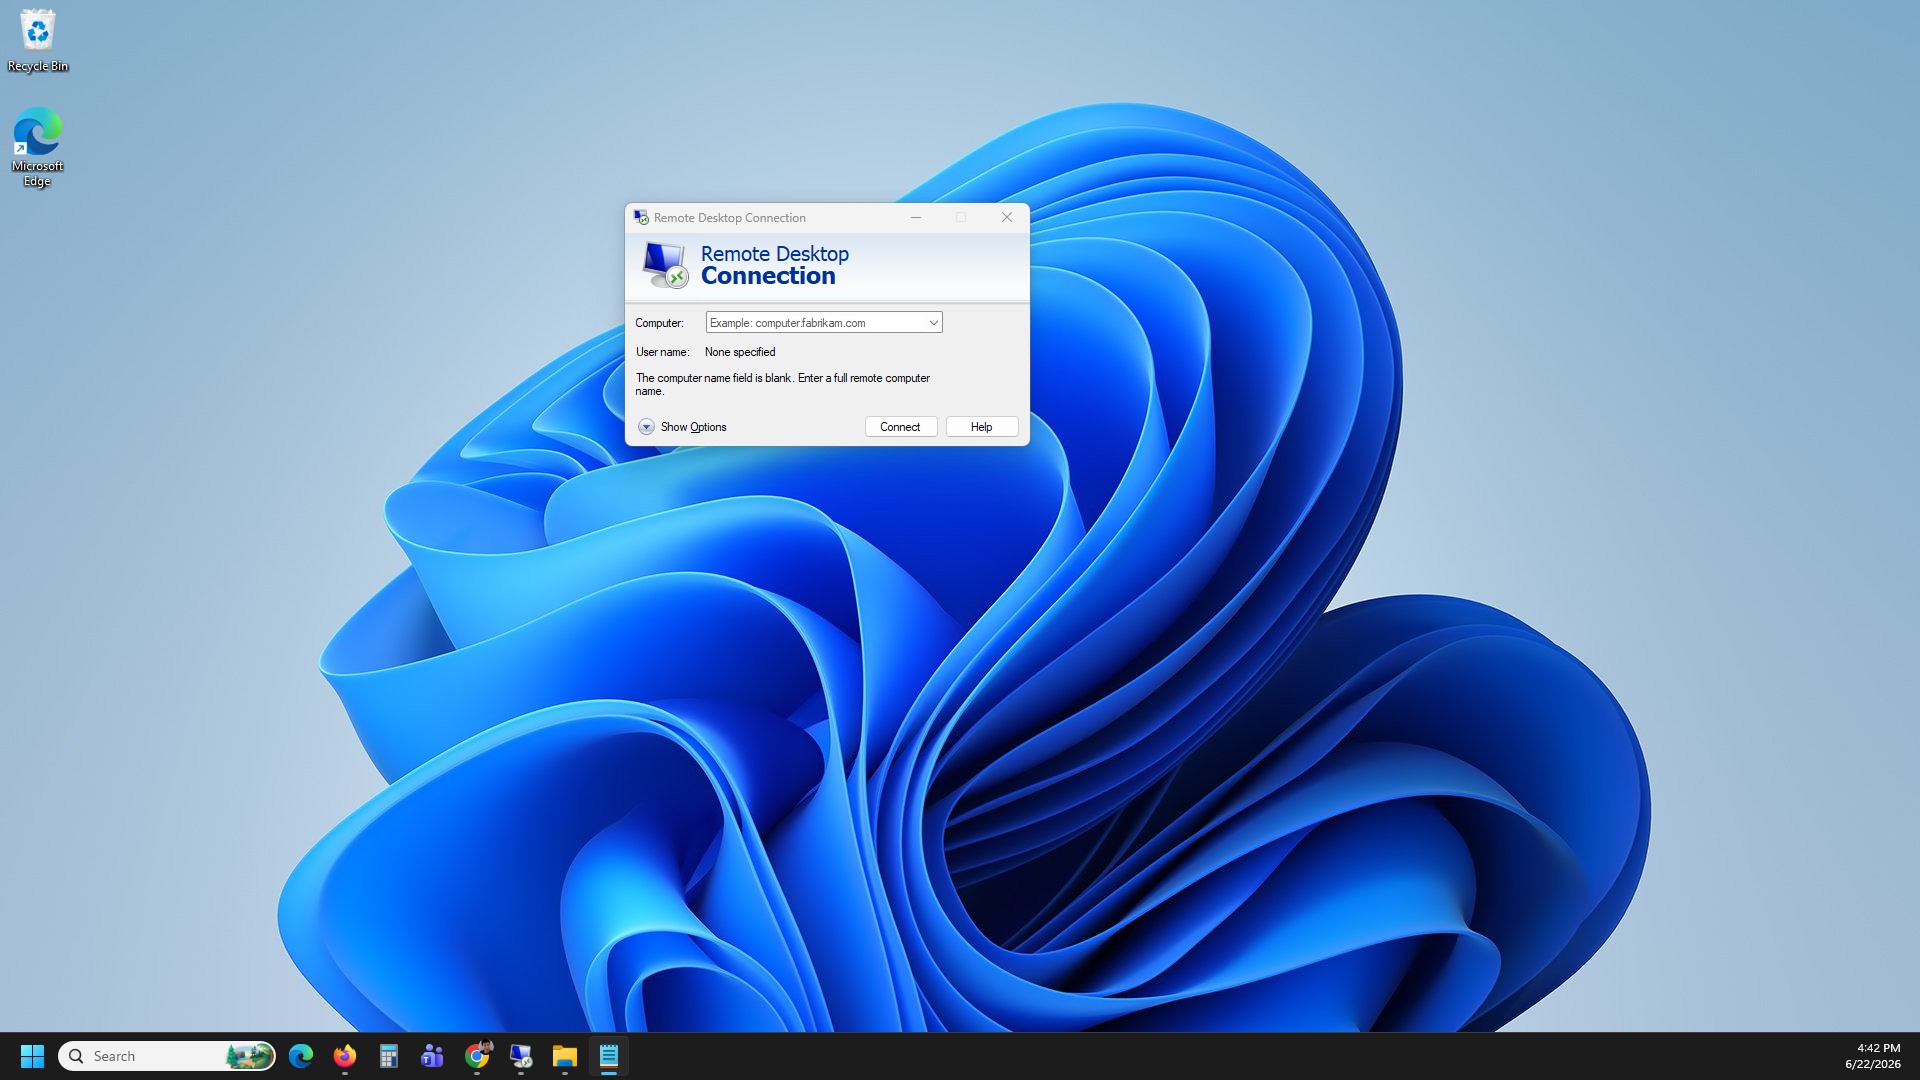The width and height of the screenshot is (1920, 1080).
Task: Launch Microsoft Edge from the taskbar
Action: [301, 1056]
